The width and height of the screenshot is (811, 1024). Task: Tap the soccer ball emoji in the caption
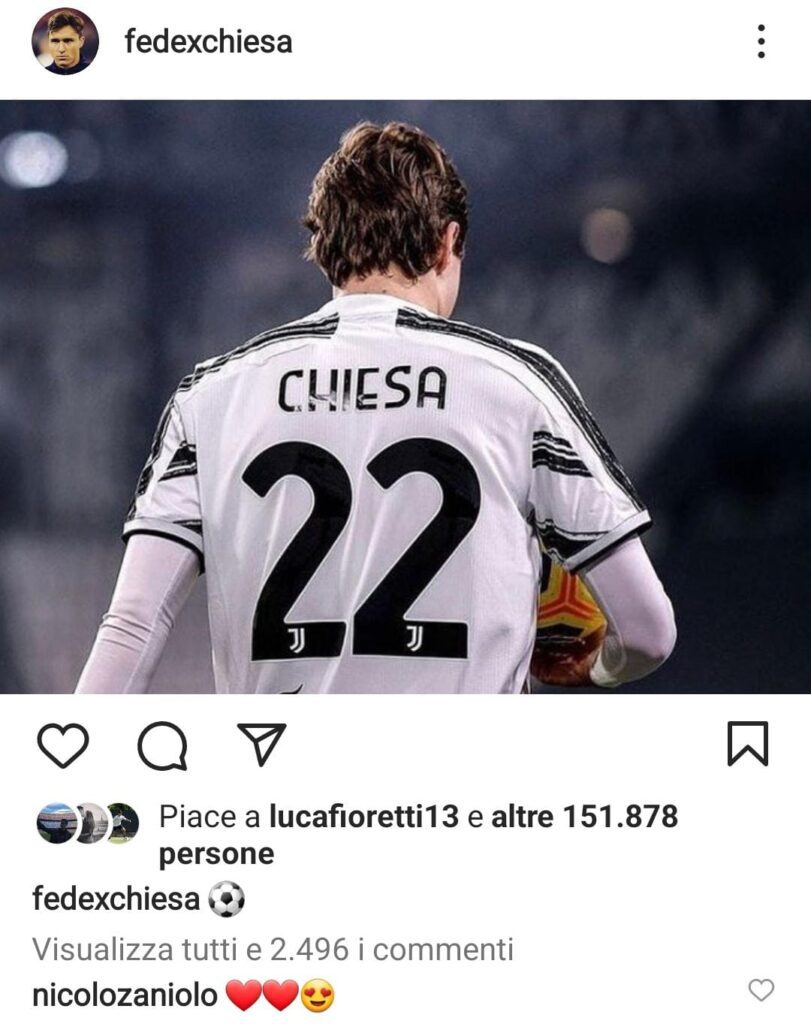(x=226, y=900)
